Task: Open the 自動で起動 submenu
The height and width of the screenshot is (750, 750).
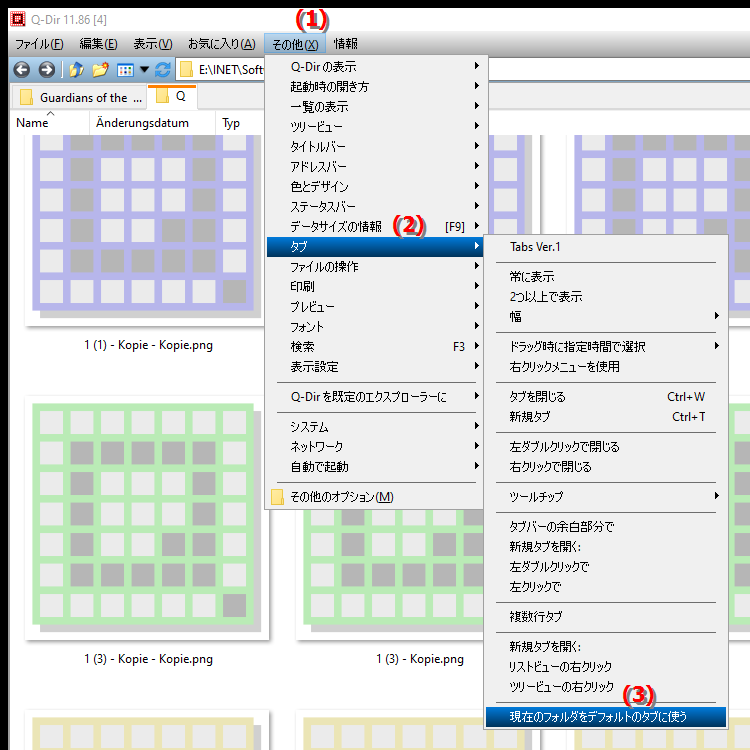Action: point(375,467)
